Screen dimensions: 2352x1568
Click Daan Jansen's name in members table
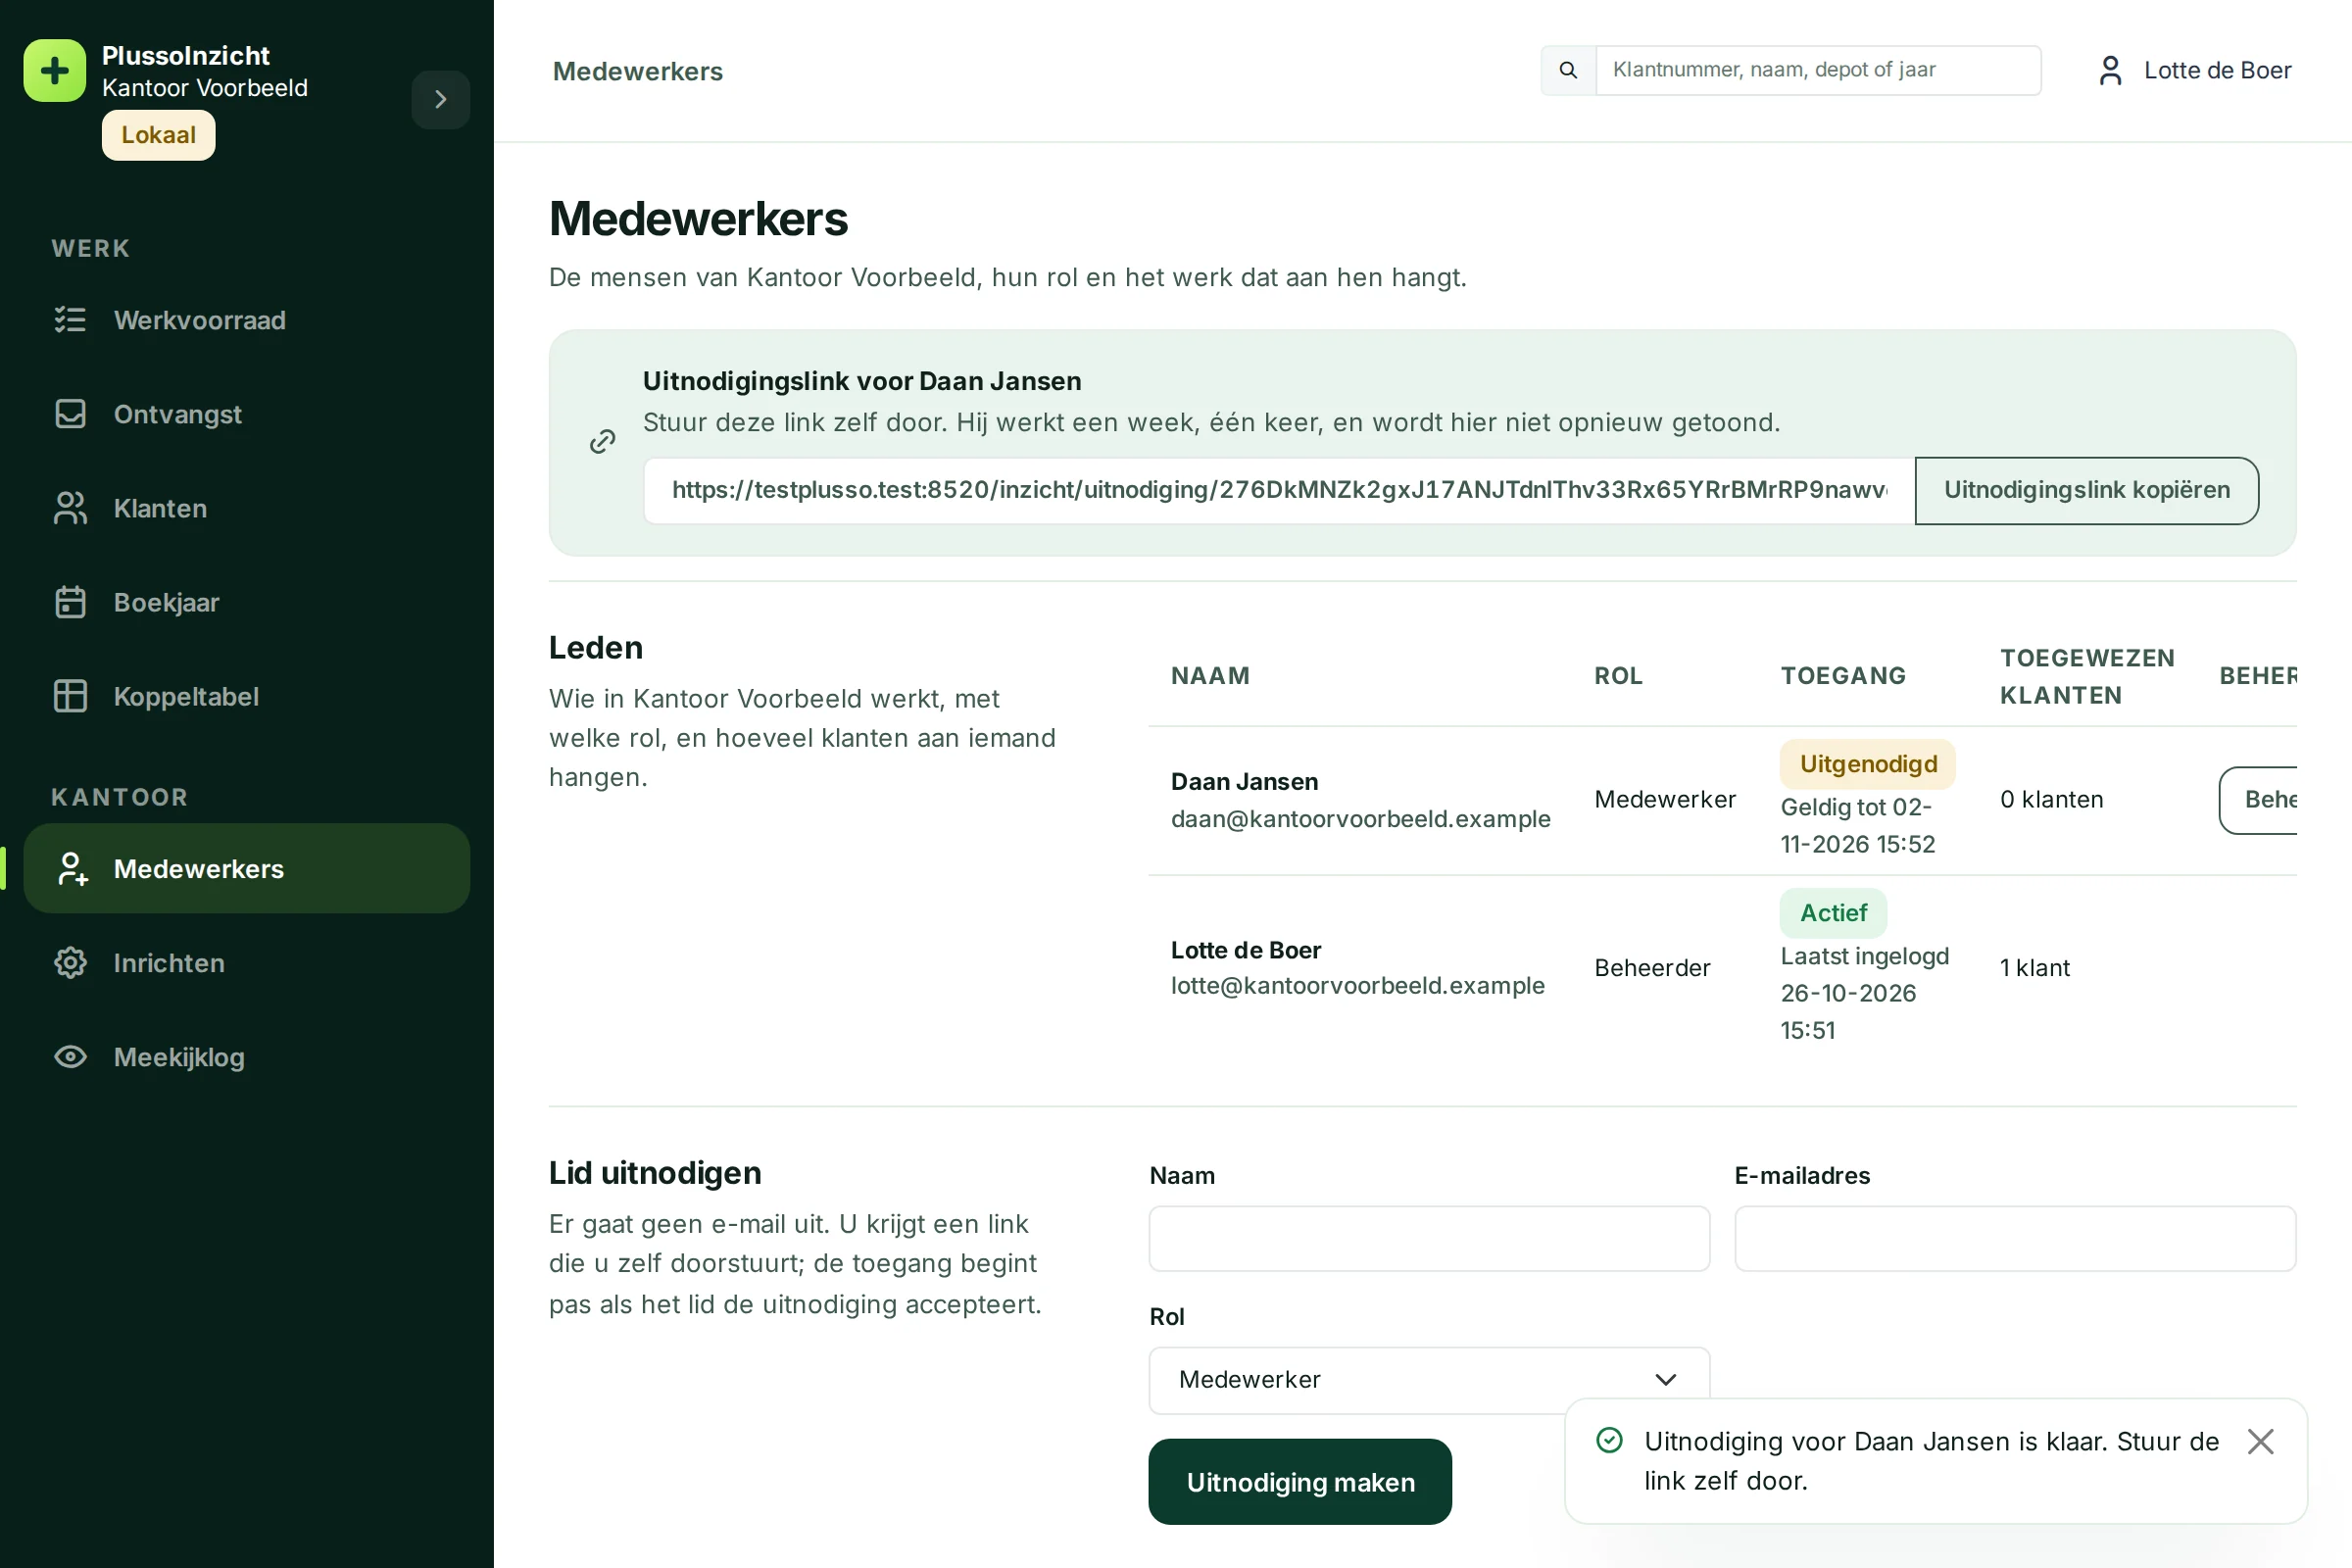[1244, 781]
